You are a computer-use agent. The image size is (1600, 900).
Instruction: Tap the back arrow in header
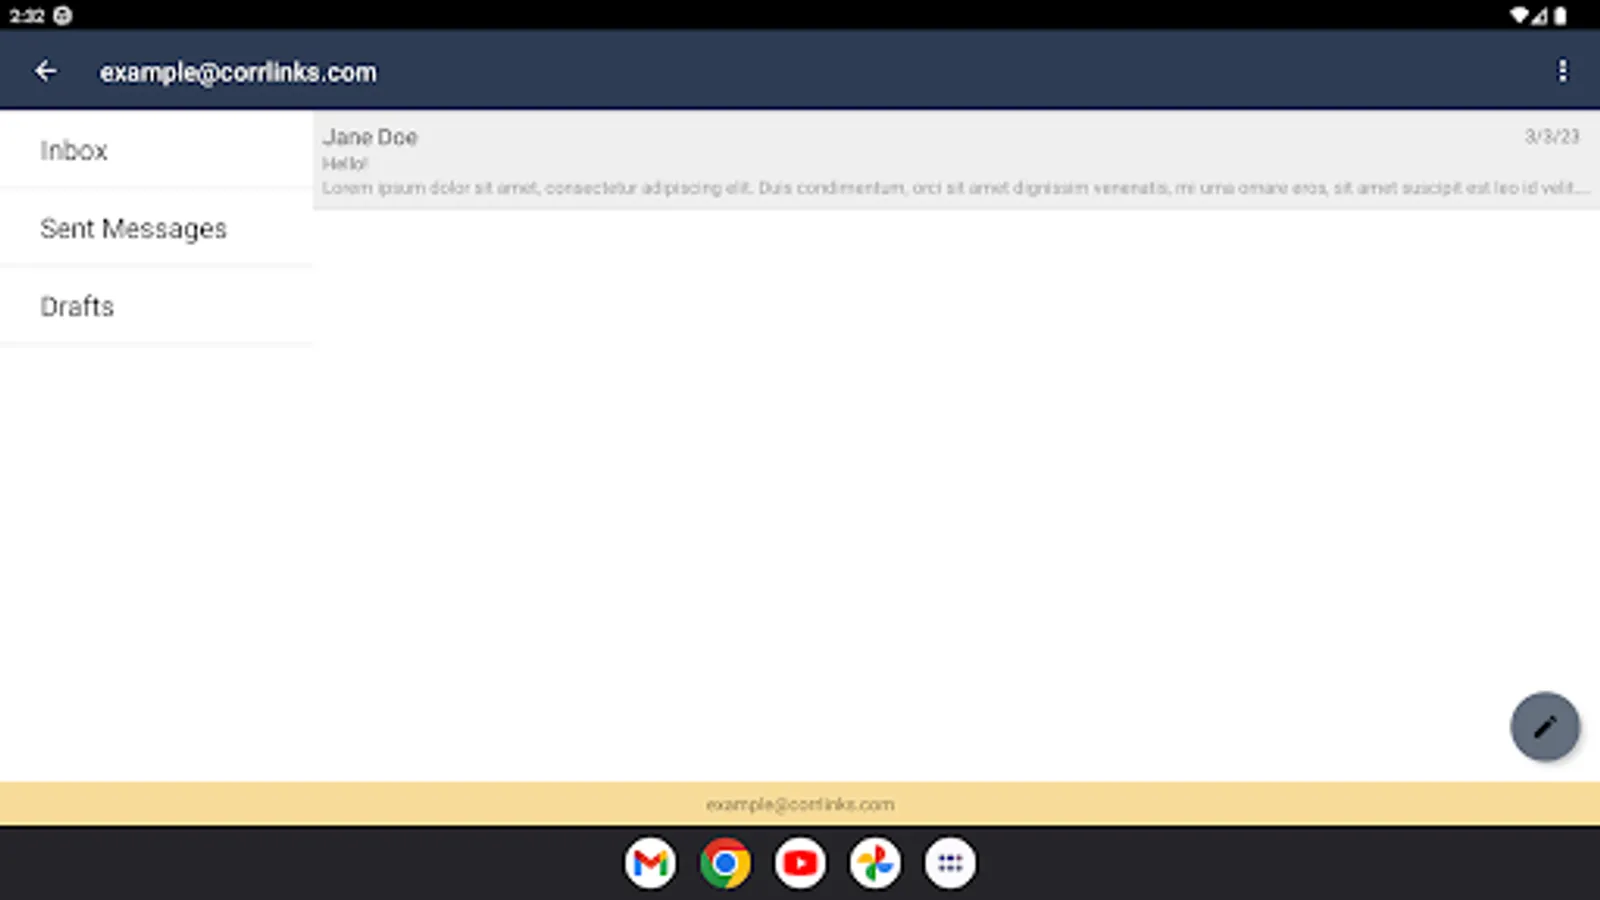[45, 71]
